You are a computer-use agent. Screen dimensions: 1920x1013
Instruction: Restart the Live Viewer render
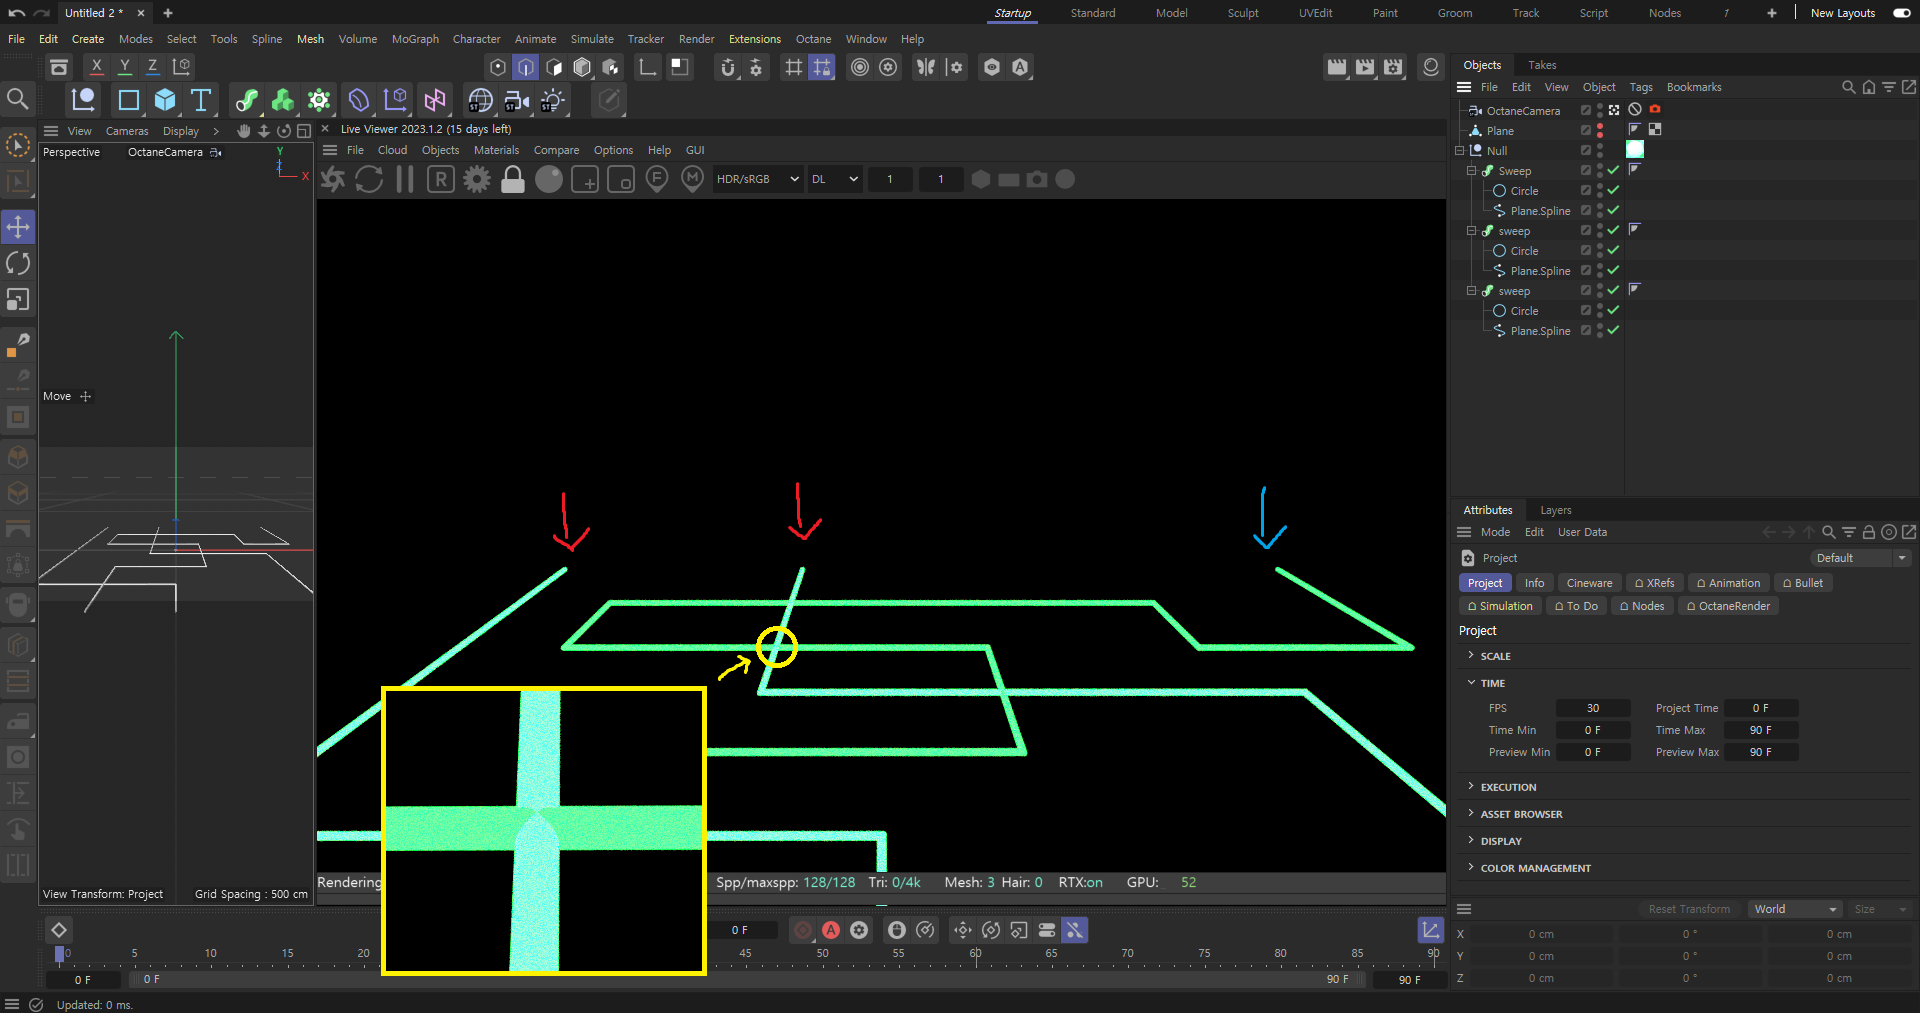369,179
